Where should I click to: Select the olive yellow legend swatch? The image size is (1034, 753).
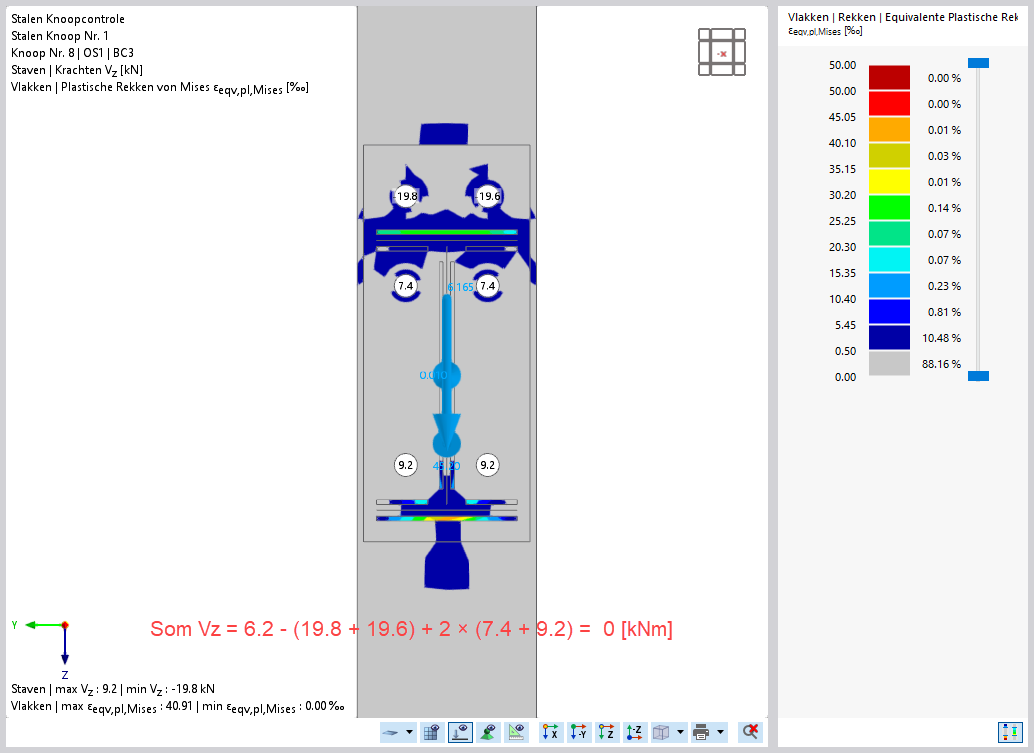(x=889, y=156)
